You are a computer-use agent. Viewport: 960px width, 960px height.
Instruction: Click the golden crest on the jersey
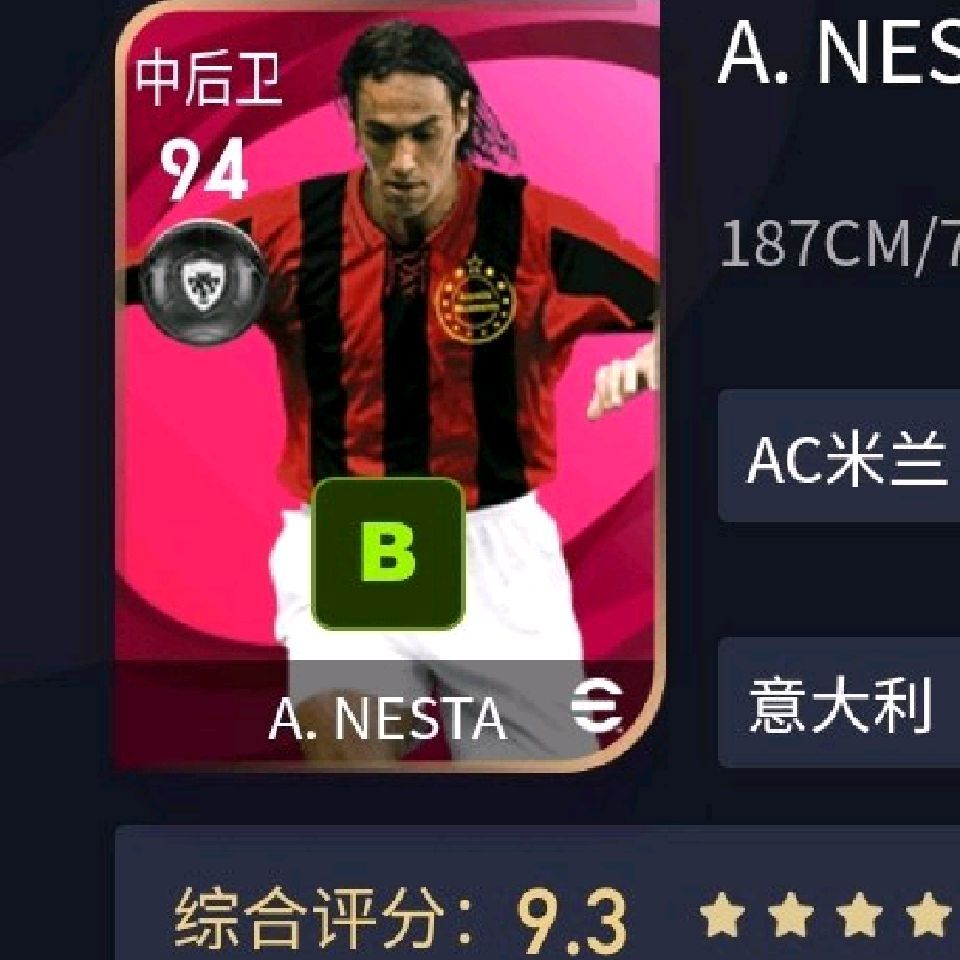point(476,299)
